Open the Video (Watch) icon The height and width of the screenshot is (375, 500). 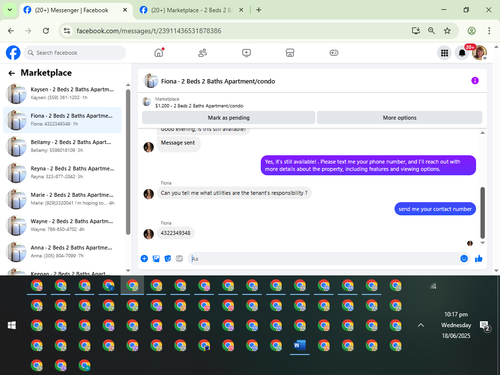tap(246, 53)
